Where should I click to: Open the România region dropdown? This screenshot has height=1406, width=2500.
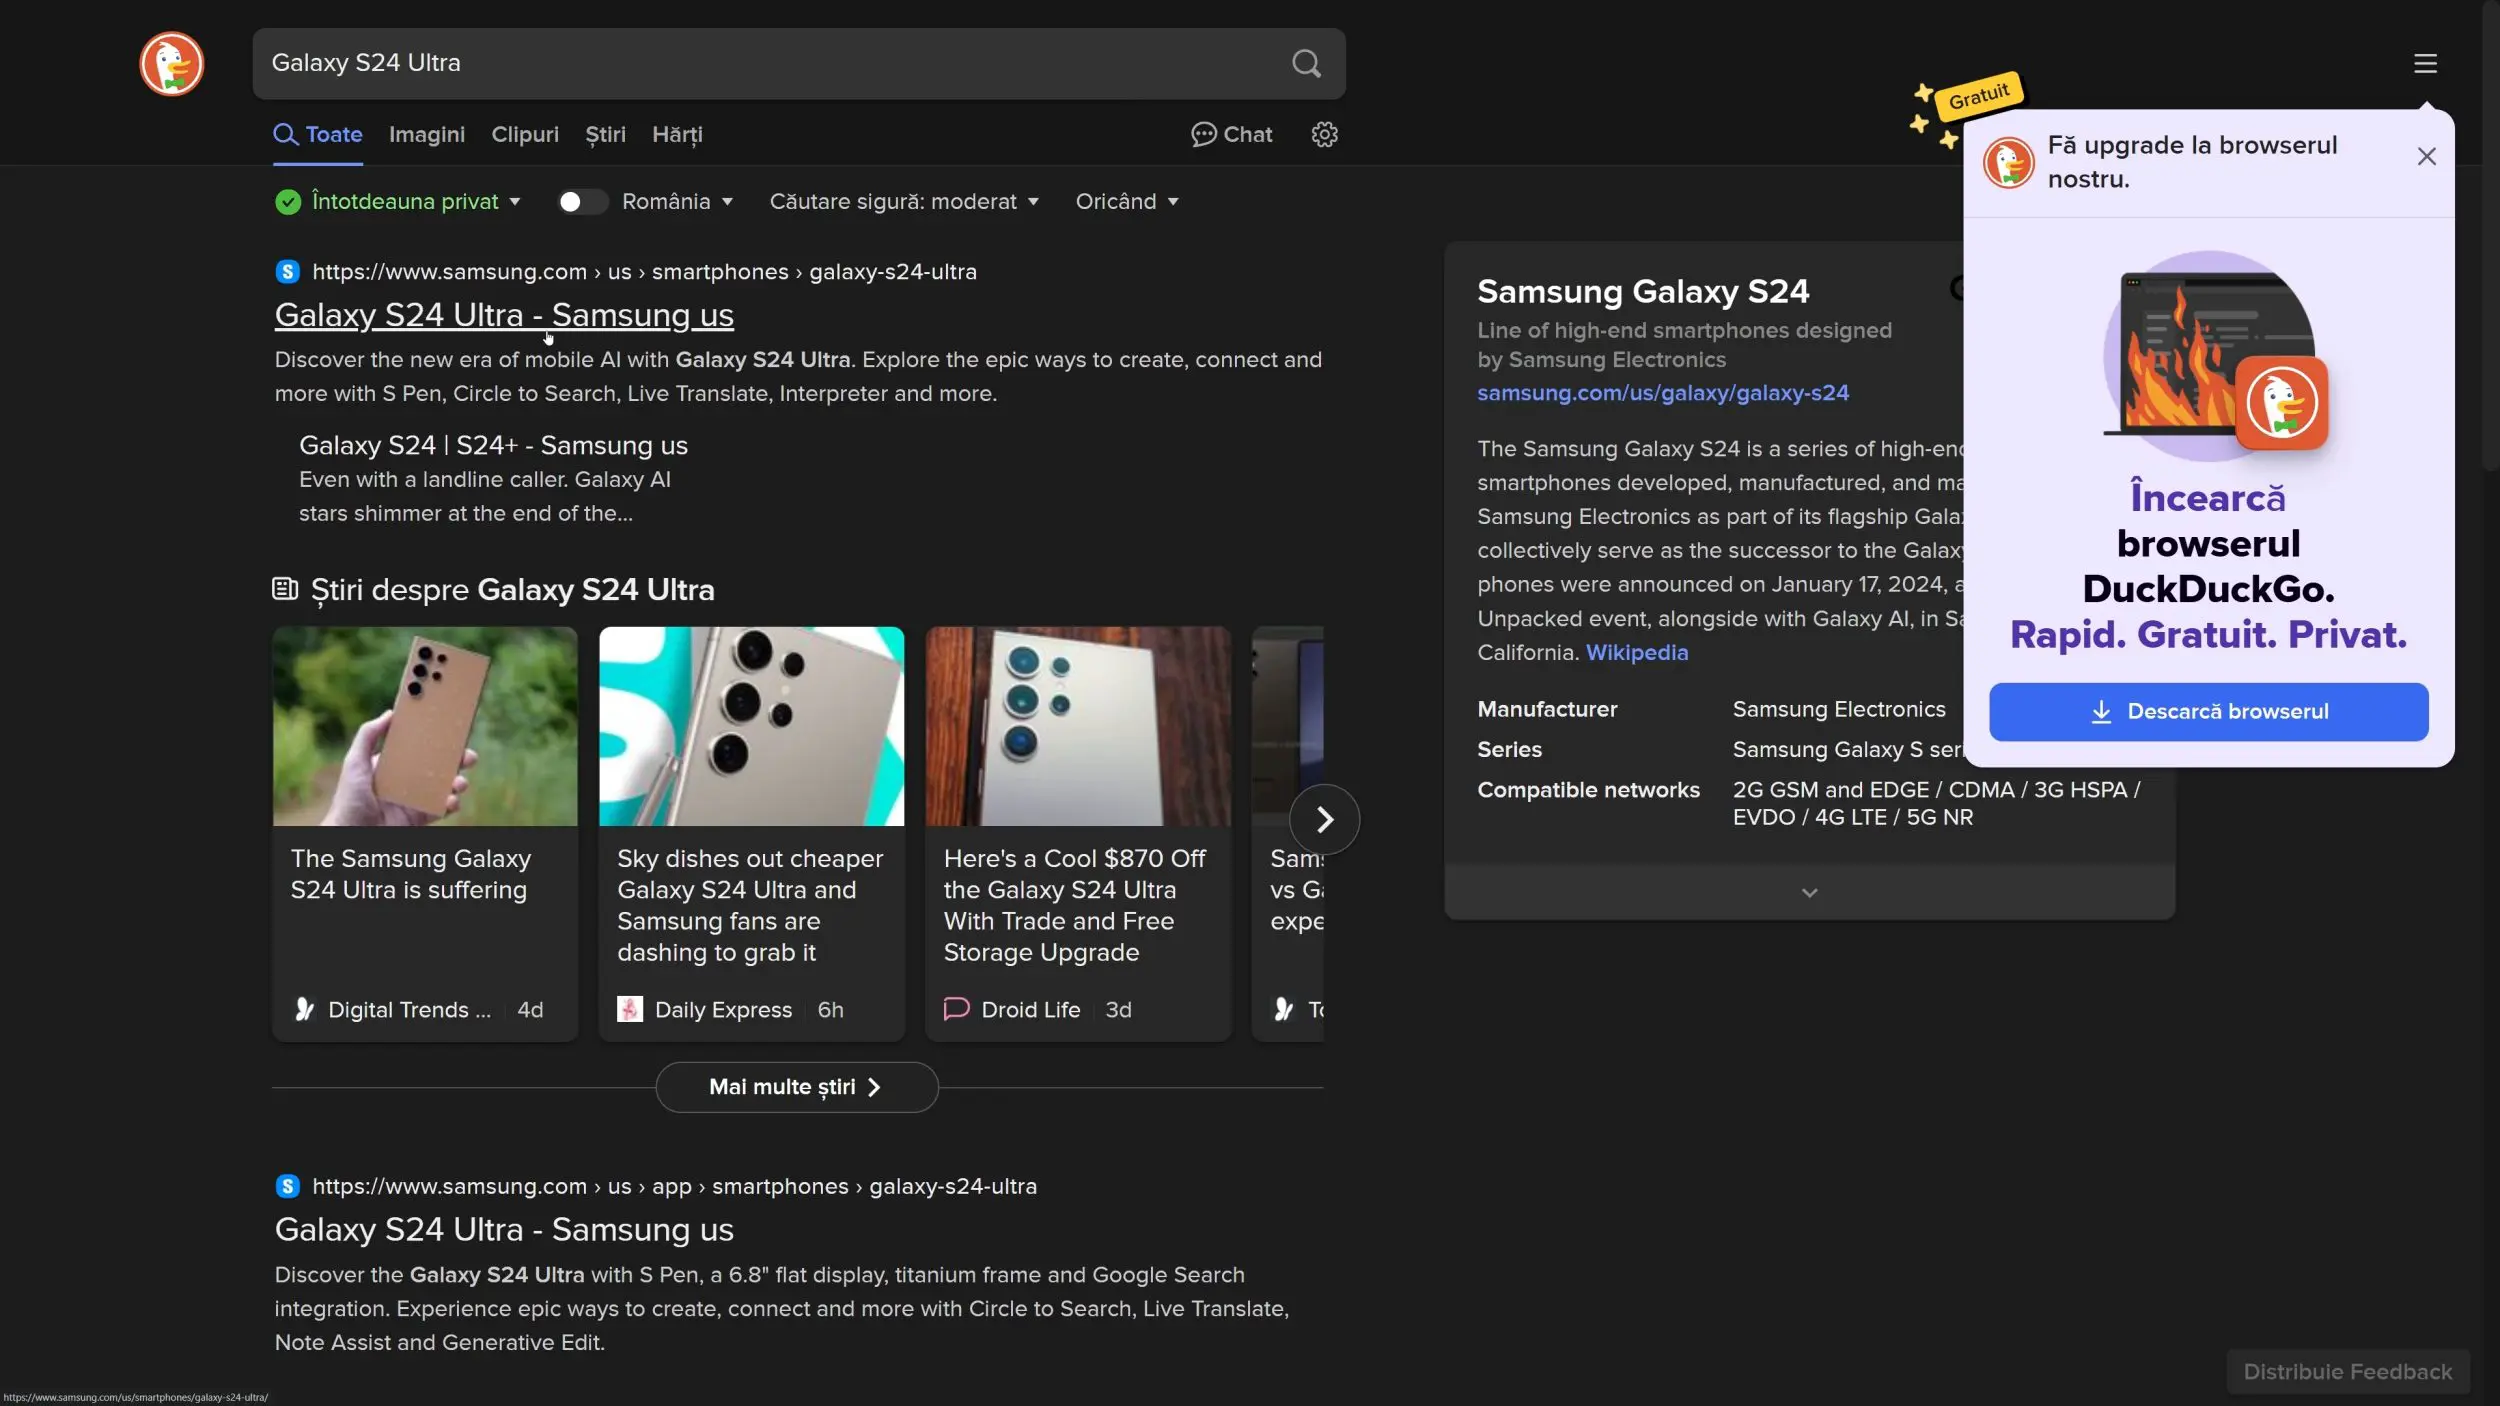677,202
